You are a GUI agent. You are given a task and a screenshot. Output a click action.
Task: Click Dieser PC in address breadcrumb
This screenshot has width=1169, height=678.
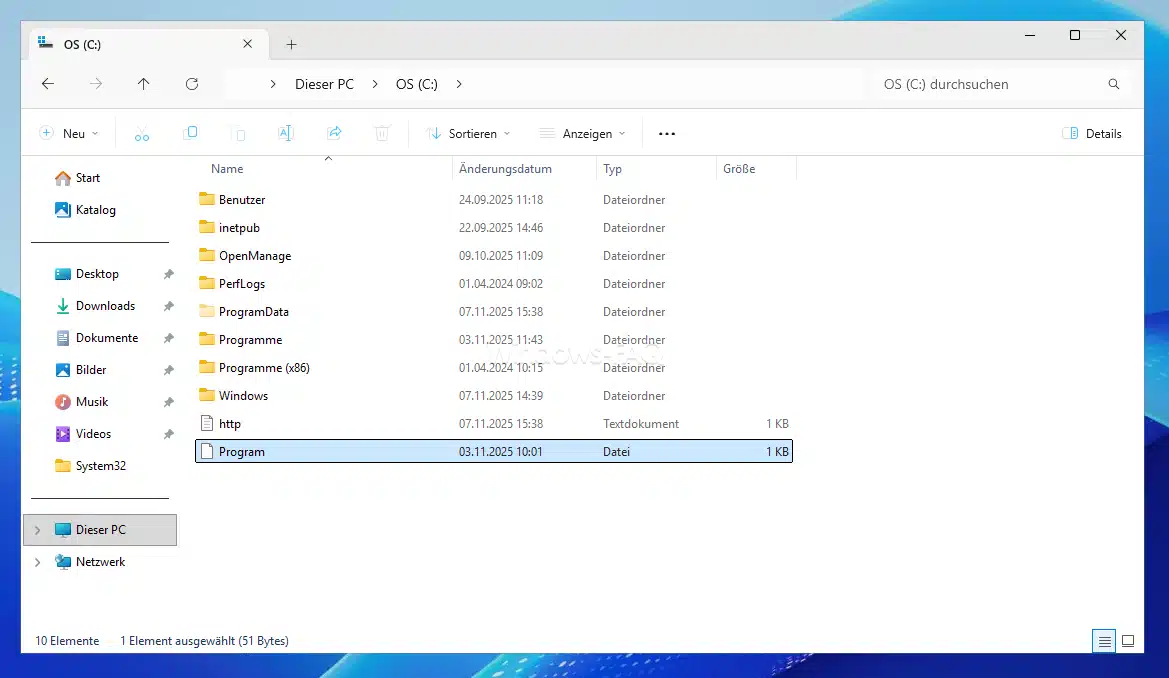[x=324, y=84]
